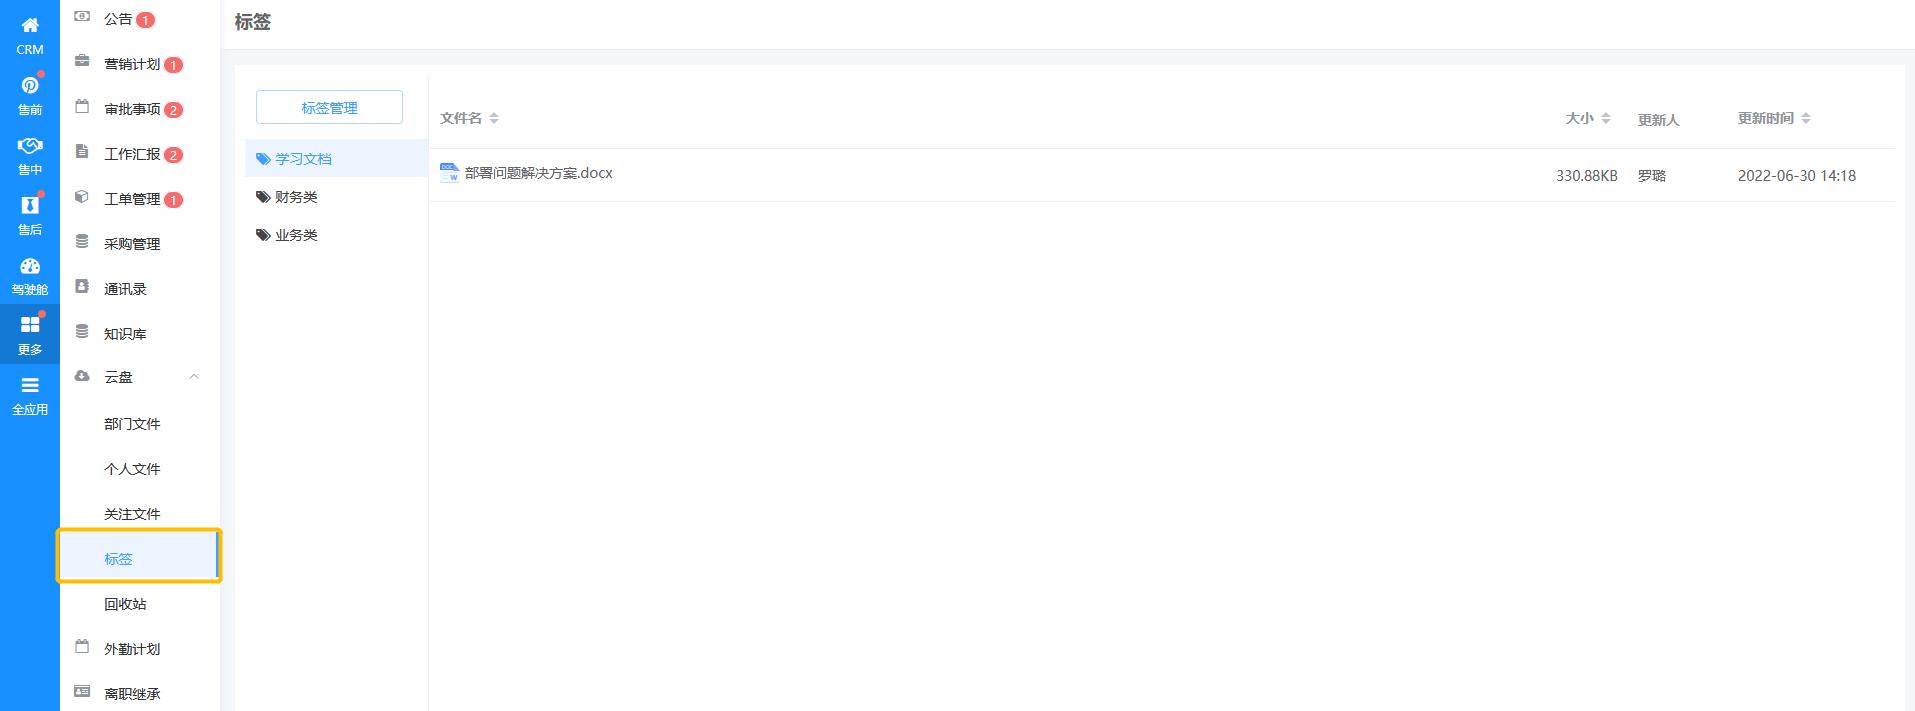
Task: Click the 标签管理 button
Action: click(x=329, y=107)
